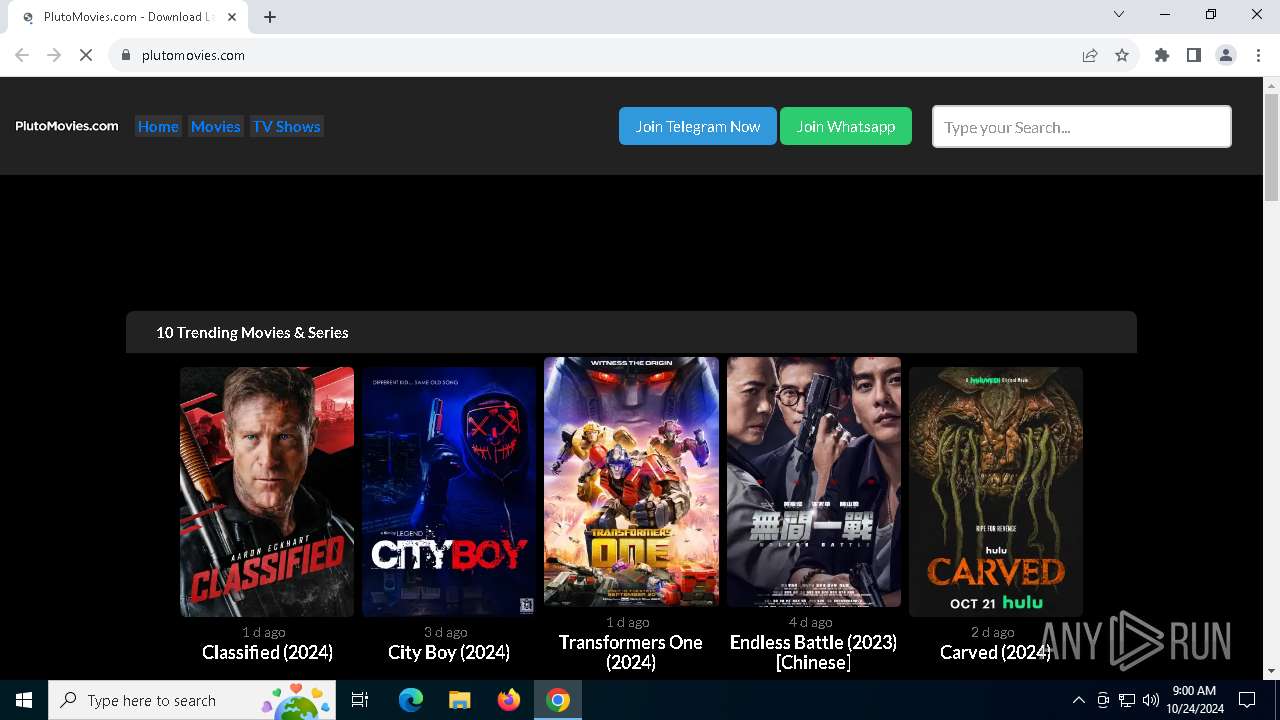View site information padlock icon
Screen dimensions: 1280x720
click(x=126, y=55)
